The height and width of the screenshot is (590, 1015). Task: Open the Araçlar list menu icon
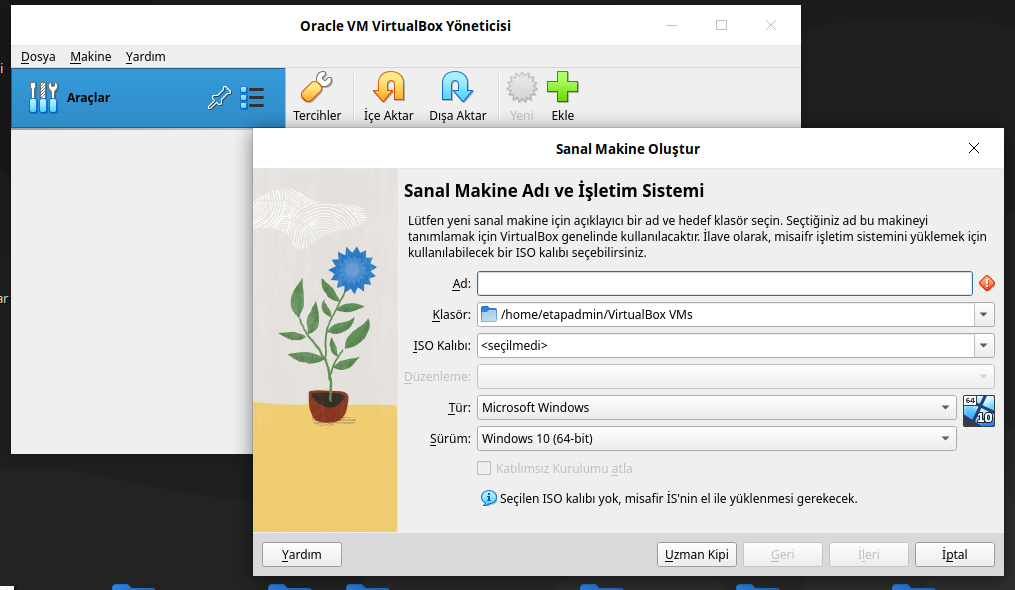[252, 97]
